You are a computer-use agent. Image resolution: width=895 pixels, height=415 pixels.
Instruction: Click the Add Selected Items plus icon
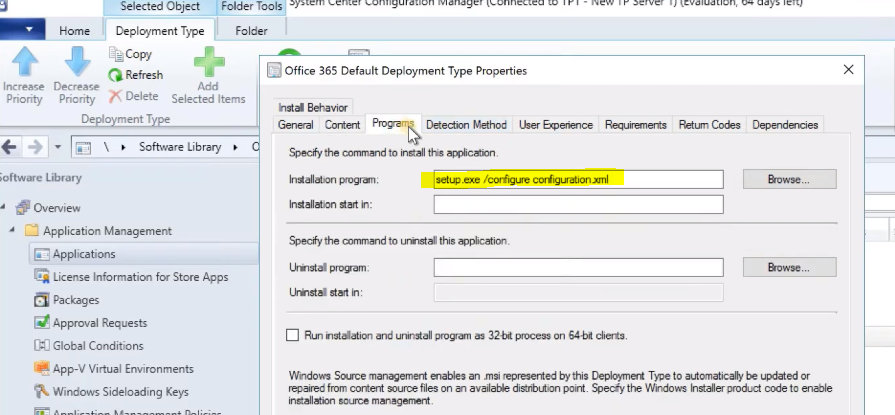pyautogui.click(x=209, y=61)
